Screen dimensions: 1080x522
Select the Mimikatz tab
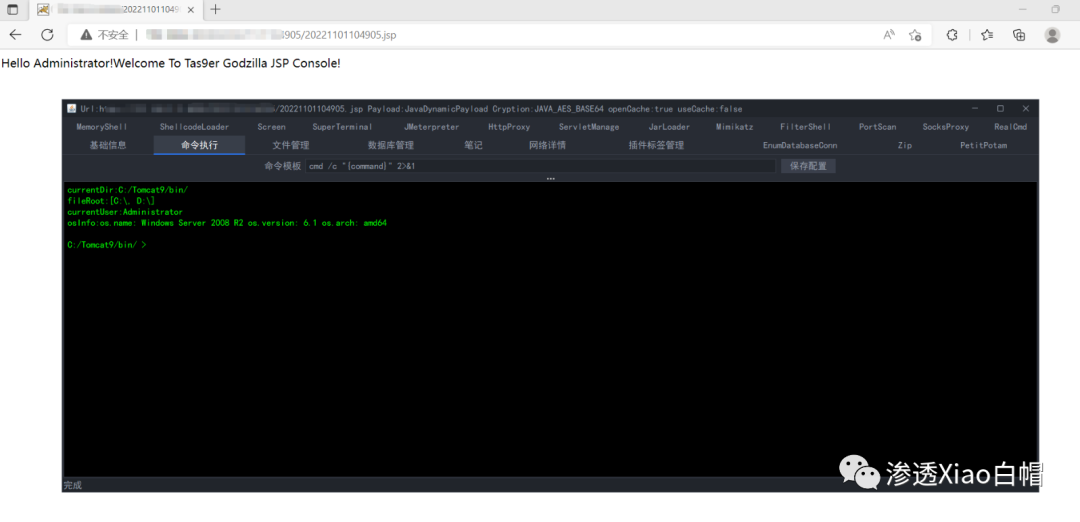[x=734, y=127]
